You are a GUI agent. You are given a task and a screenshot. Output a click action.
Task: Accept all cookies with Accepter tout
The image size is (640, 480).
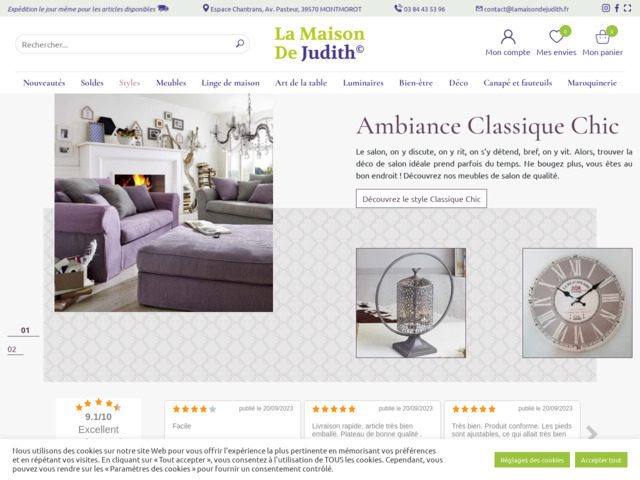(x=601, y=460)
